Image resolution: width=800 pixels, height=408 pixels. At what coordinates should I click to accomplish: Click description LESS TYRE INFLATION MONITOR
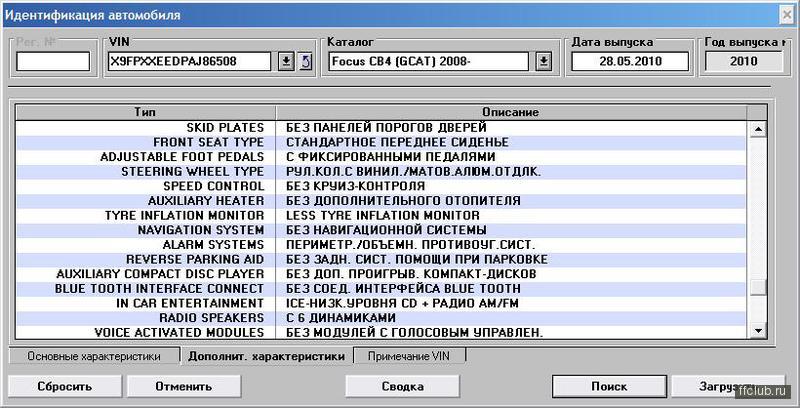coord(383,216)
